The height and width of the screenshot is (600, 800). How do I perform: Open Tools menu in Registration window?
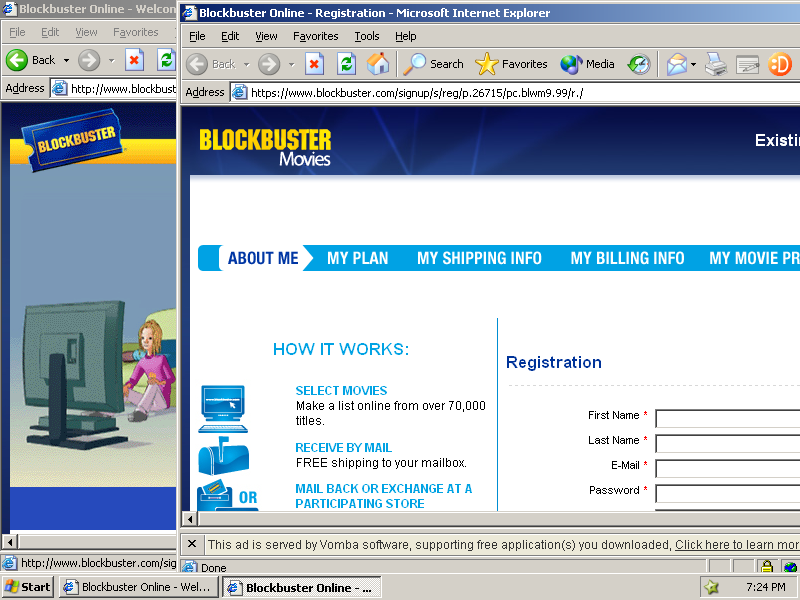(x=367, y=36)
